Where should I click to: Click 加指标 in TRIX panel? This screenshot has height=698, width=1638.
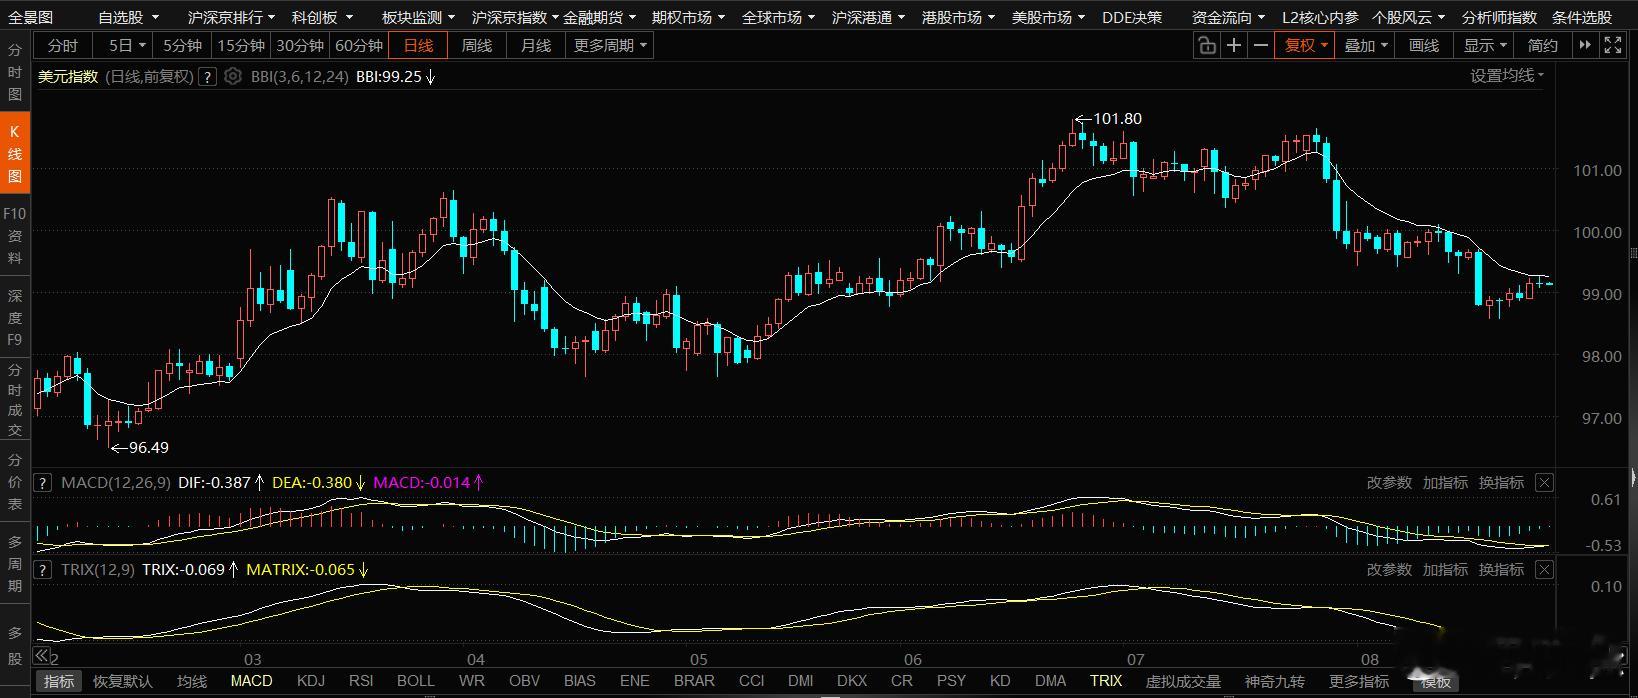point(1445,569)
